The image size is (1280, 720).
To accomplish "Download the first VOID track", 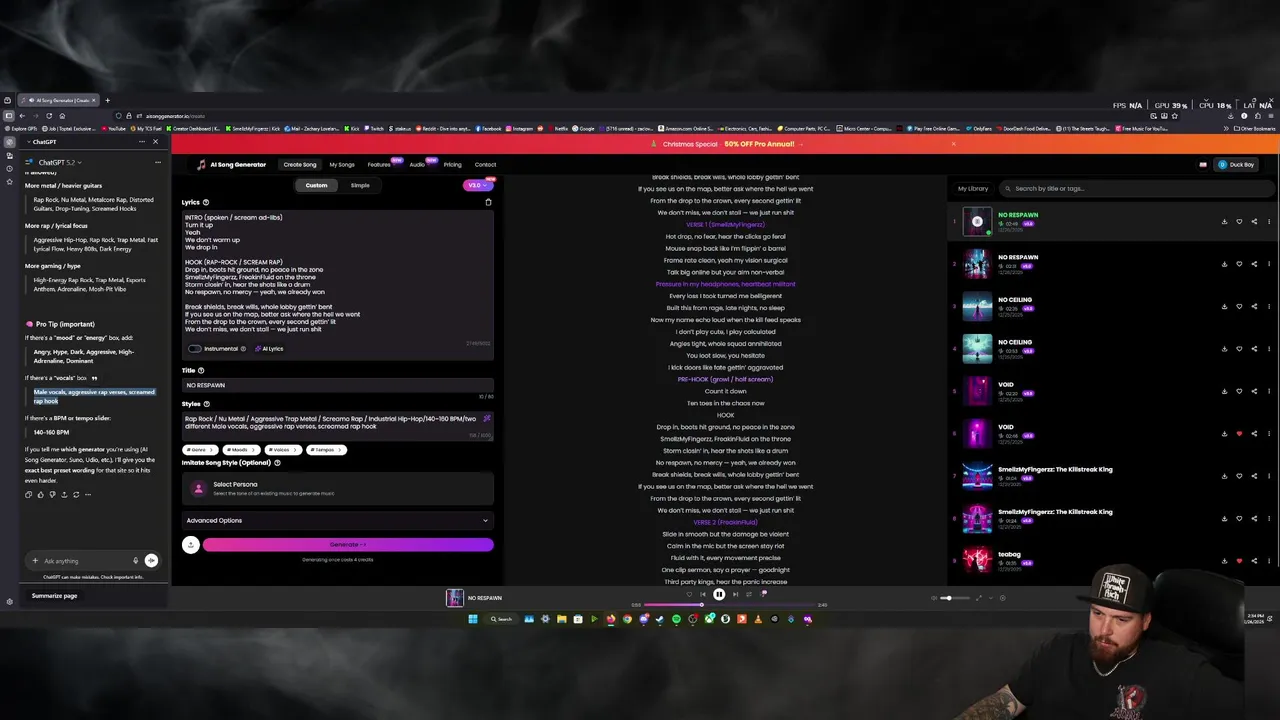I will tap(1224, 391).
